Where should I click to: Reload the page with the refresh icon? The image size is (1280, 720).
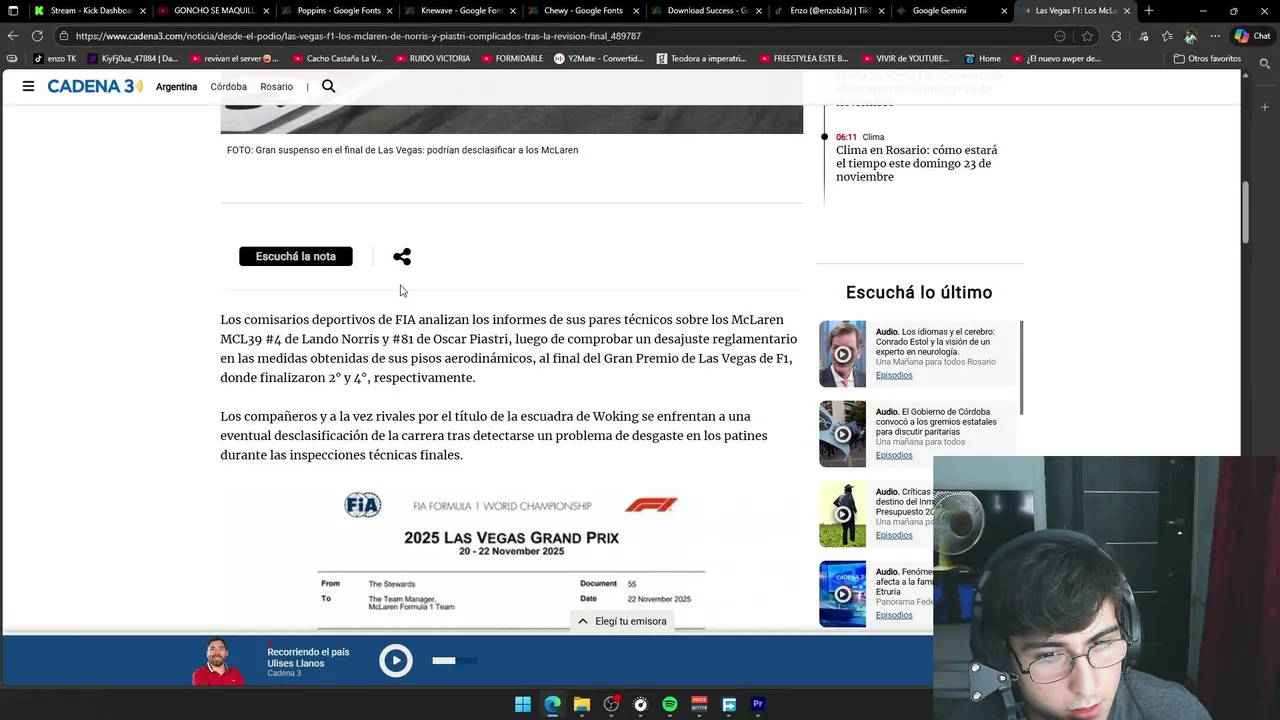pos(37,36)
